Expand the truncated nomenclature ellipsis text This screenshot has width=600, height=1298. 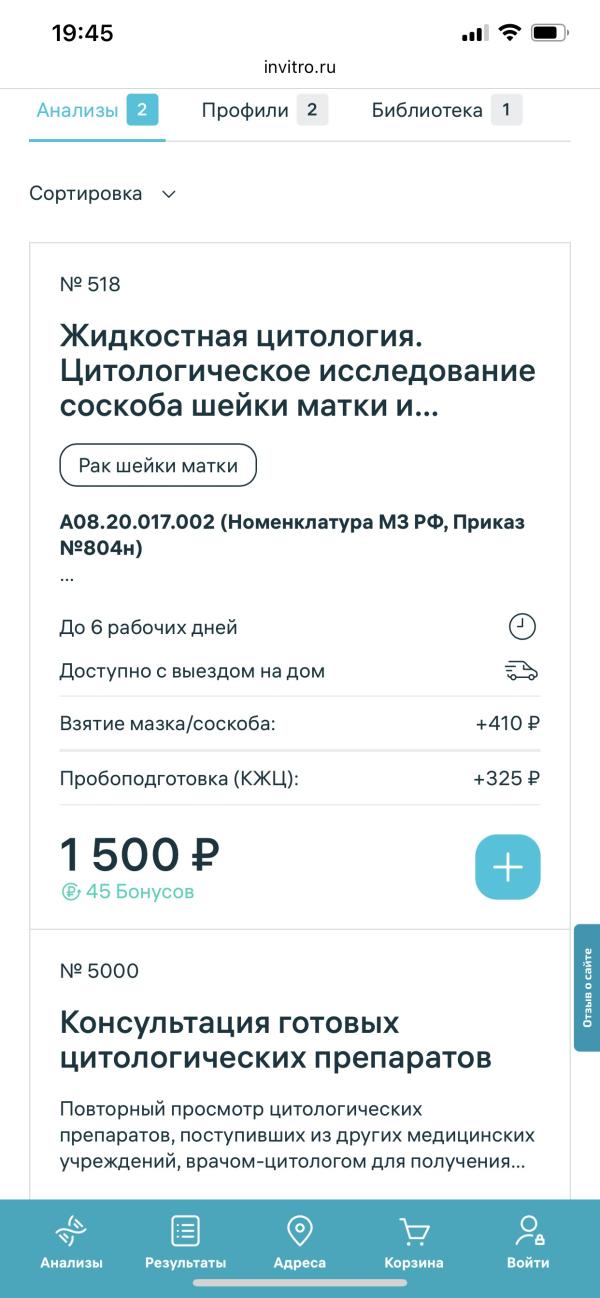pos(67,577)
